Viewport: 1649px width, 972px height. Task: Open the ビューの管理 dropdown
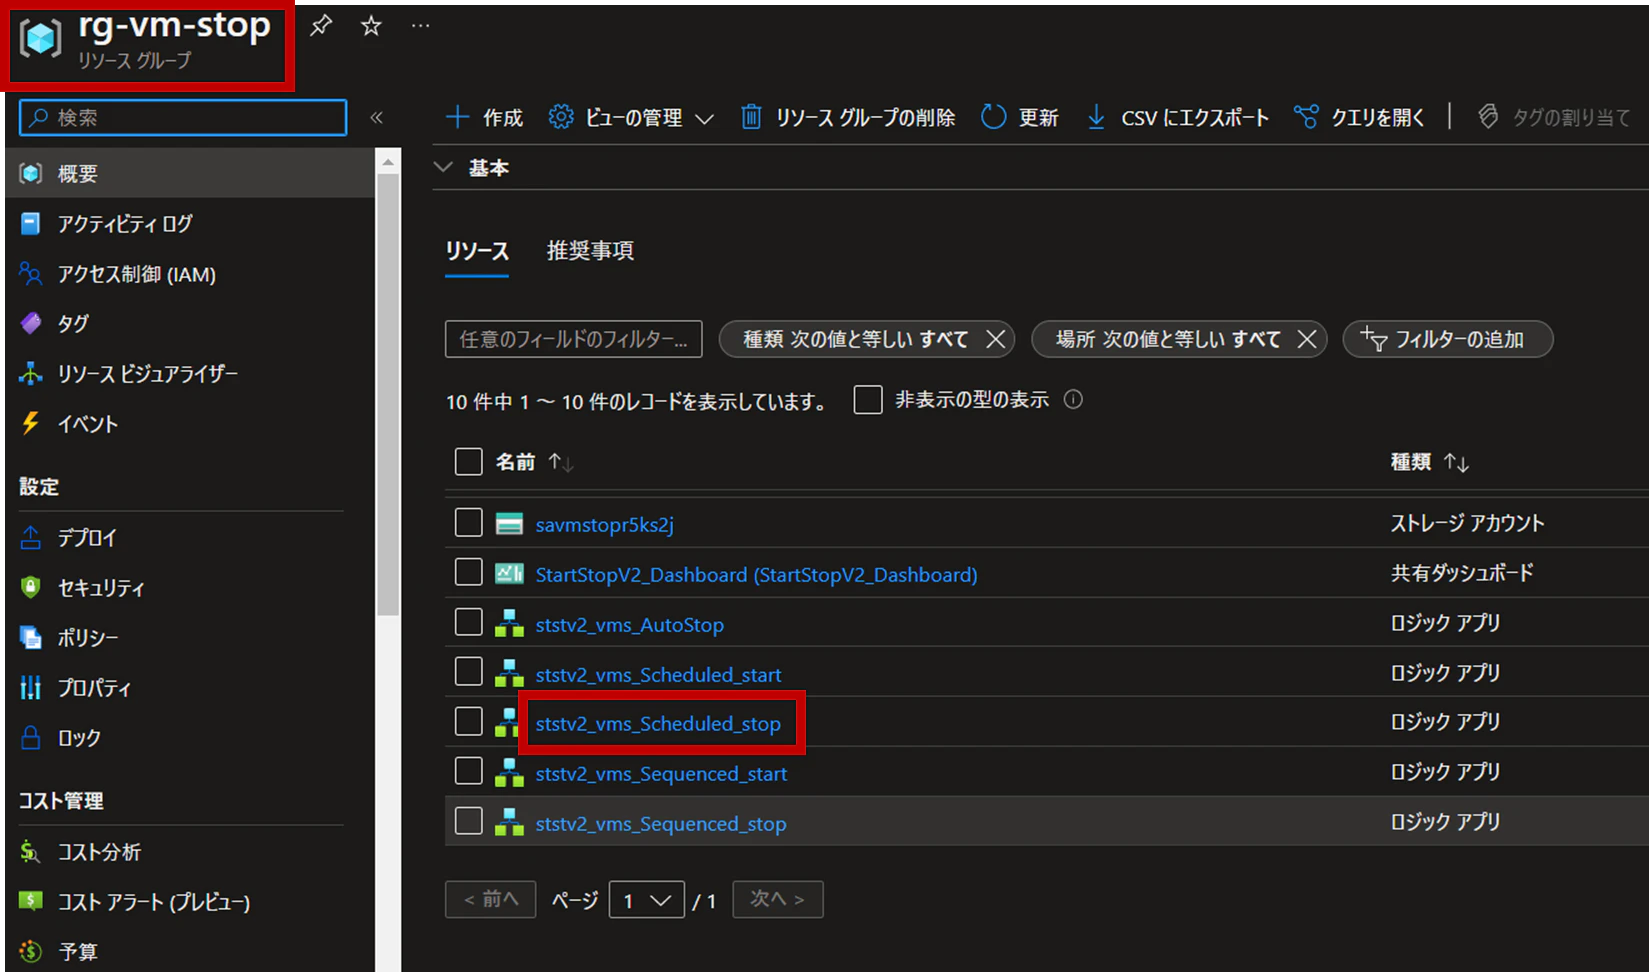click(x=631, y=117)
